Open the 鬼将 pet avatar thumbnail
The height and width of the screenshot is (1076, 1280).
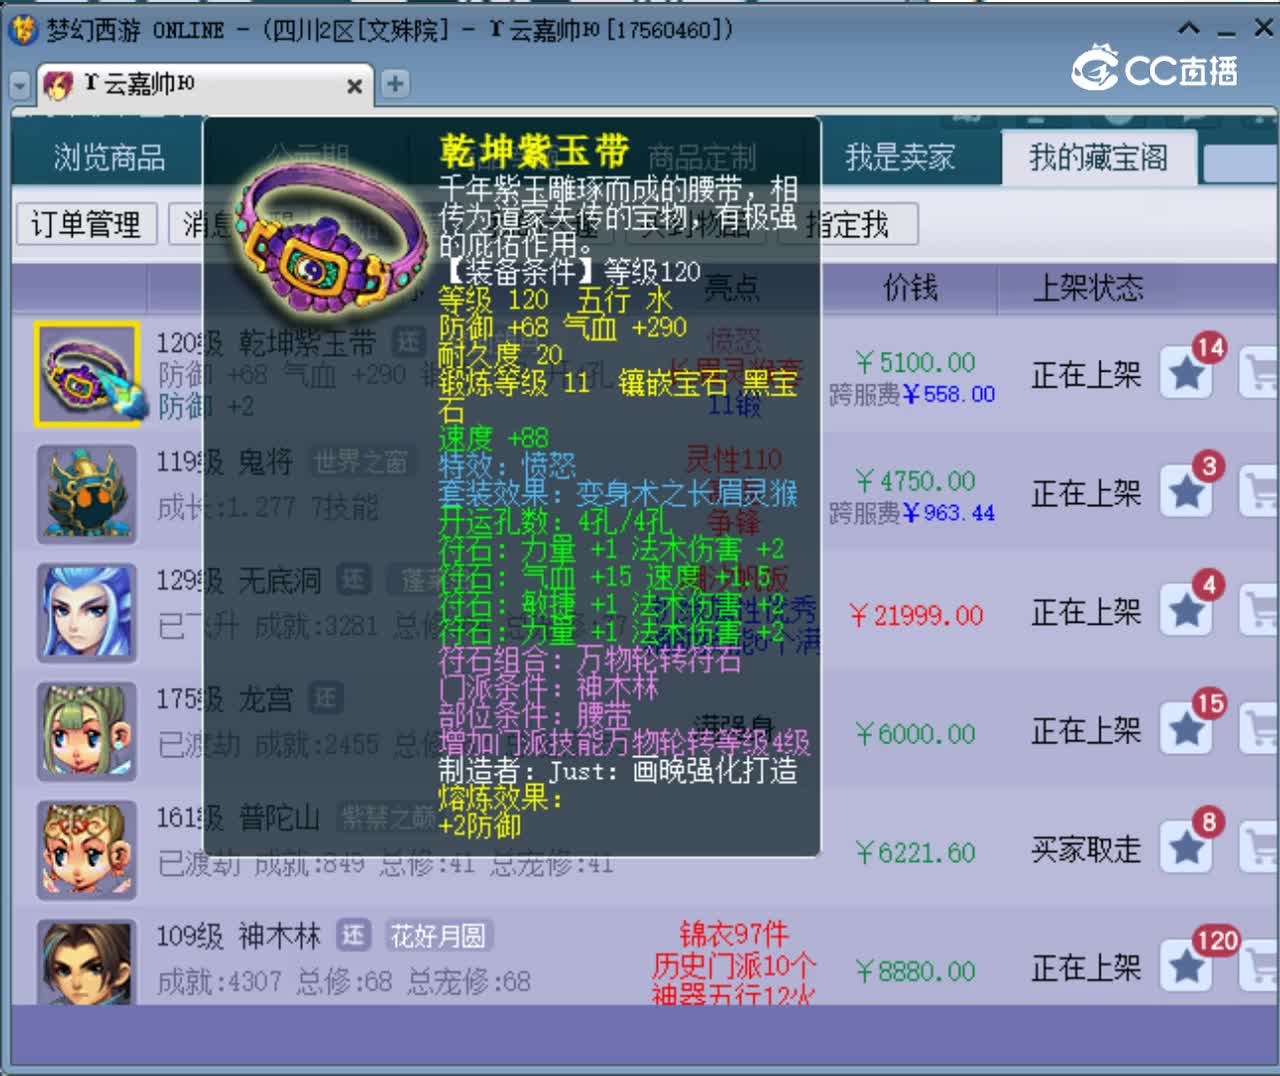86,494
